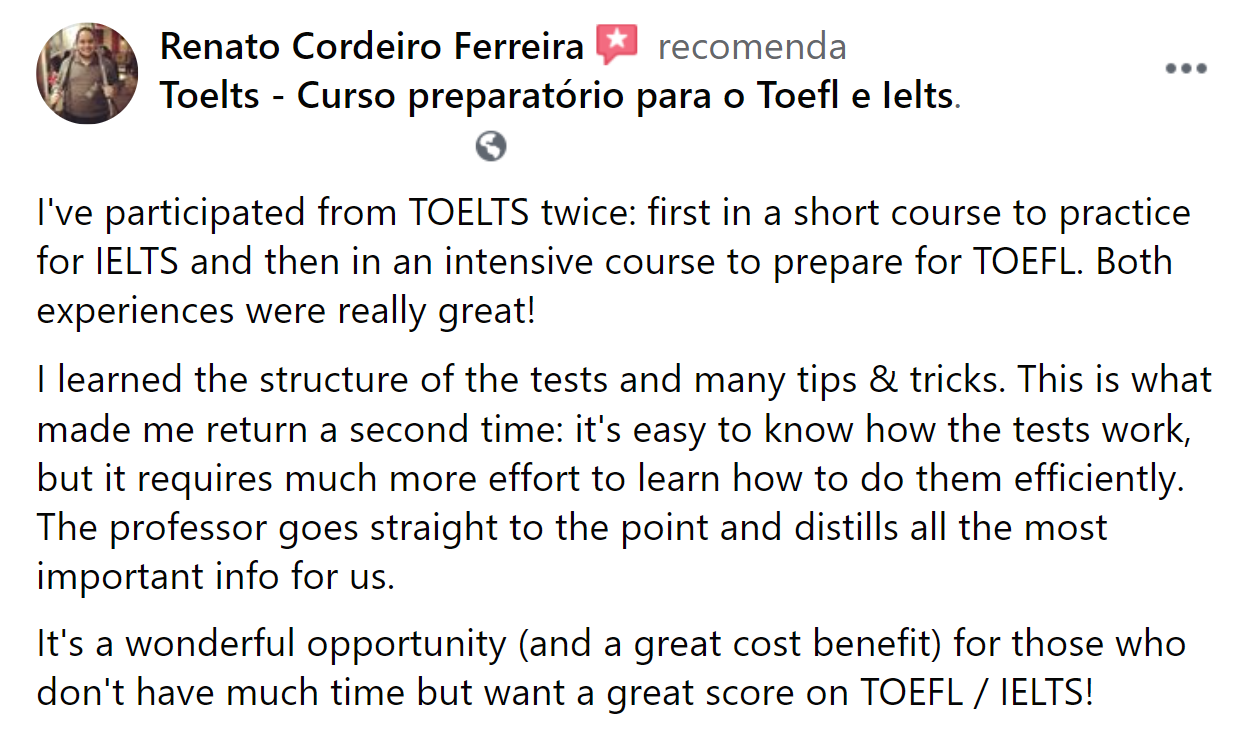Image resolution: width=1251 pixels, height=743 pixels.
Task: Click "Toefl e Ielts" in the page title
Action: pyautogui.click(x=850, y=96)
